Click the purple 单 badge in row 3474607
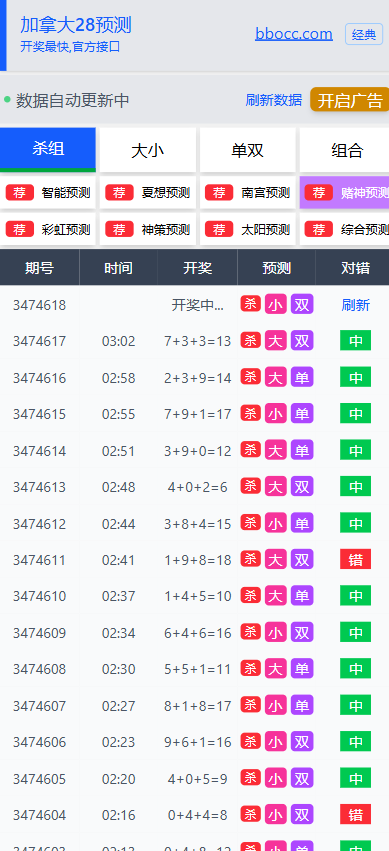This screenshot has width=389, height=851. click(302, 705)
